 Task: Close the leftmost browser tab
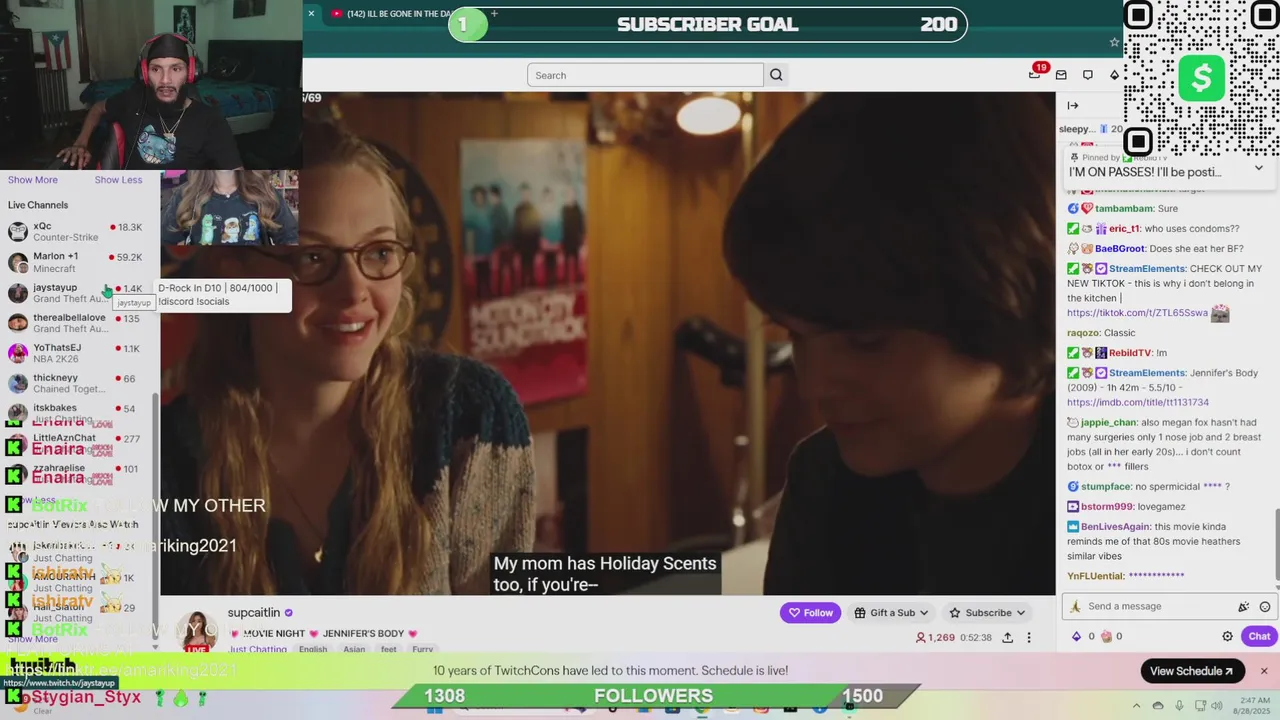pos(311,14)
